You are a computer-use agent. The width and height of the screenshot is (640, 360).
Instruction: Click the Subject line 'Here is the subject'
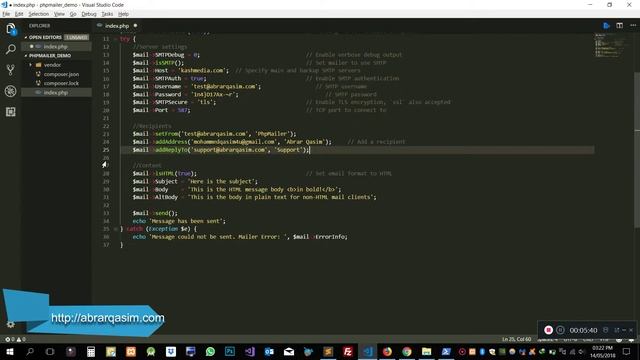click(195, 181)
